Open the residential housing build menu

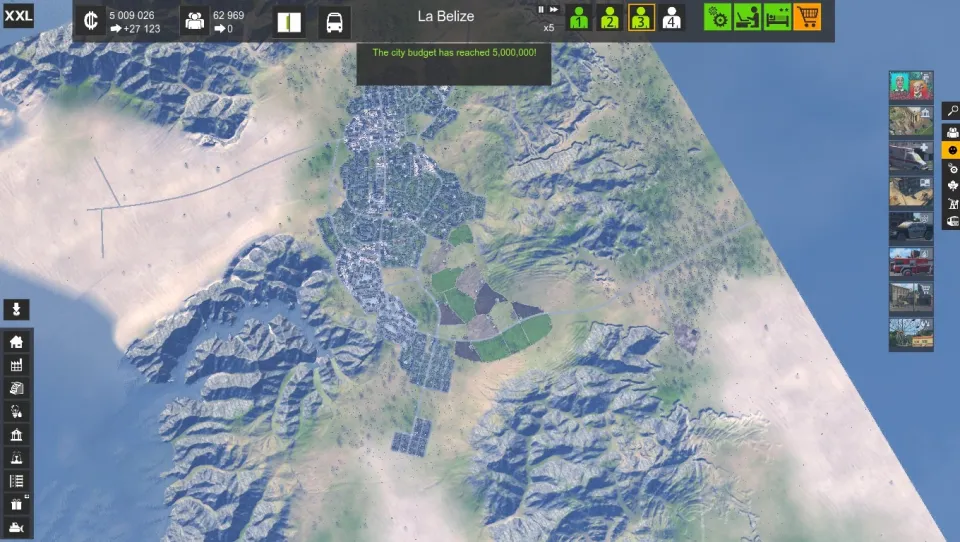pos(17,342)
